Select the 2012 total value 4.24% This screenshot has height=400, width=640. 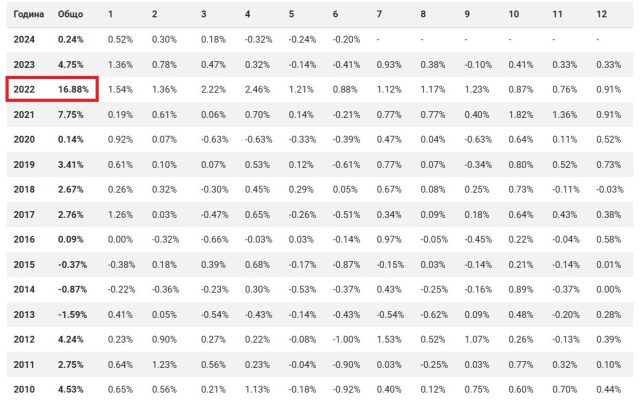click(71, 339)
